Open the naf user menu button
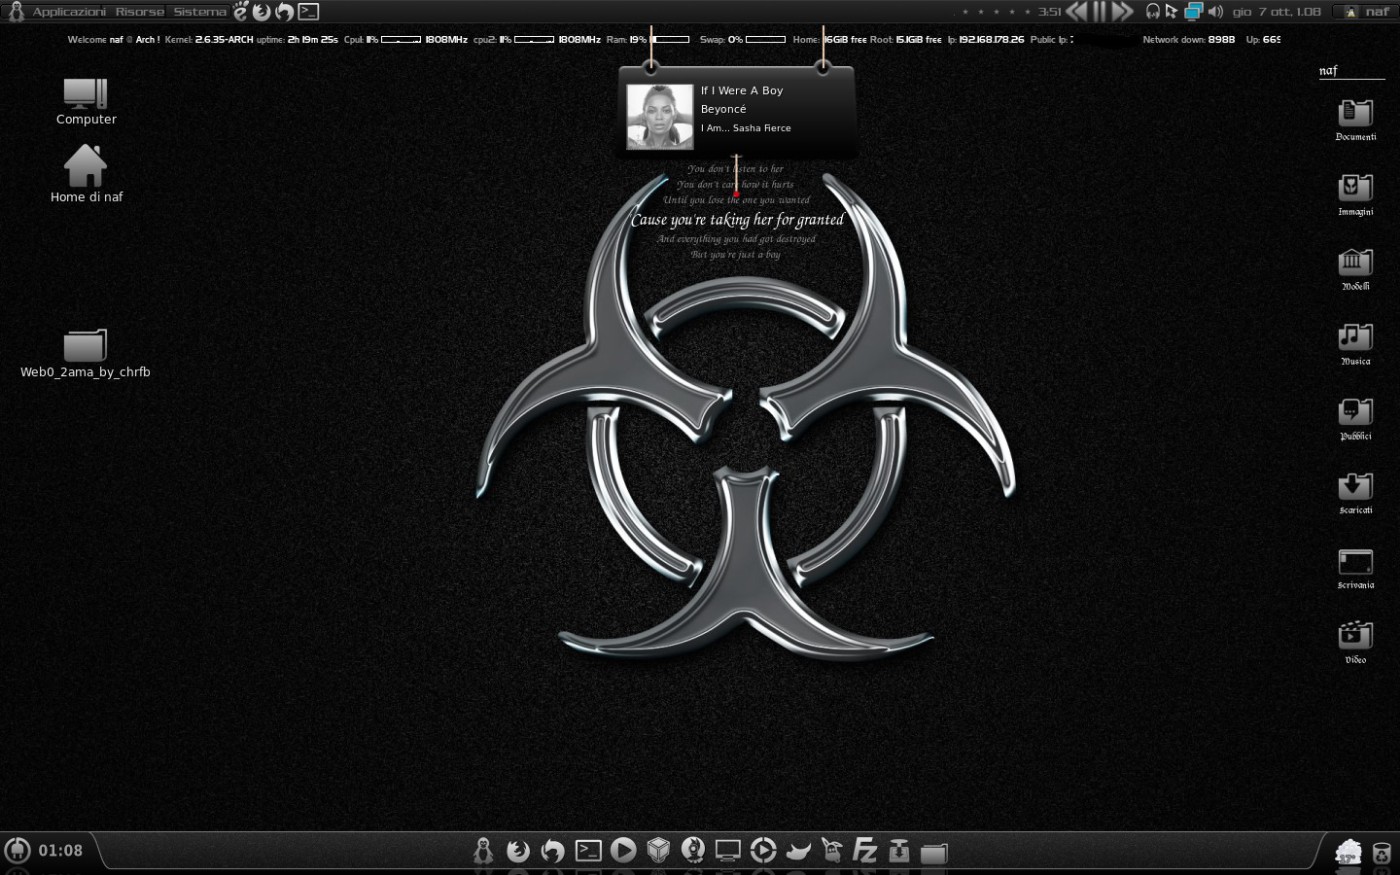This screenshot has width=1400, height=875. point(1367,12)
